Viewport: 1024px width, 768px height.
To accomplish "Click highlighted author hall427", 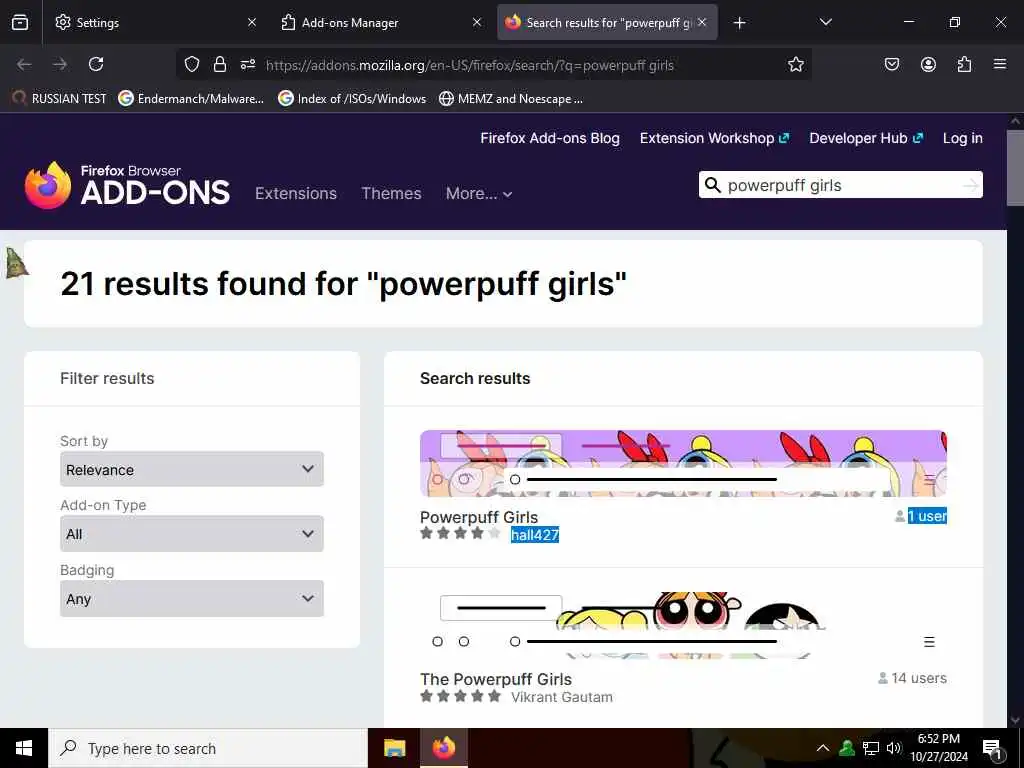I will click(535, 535).
